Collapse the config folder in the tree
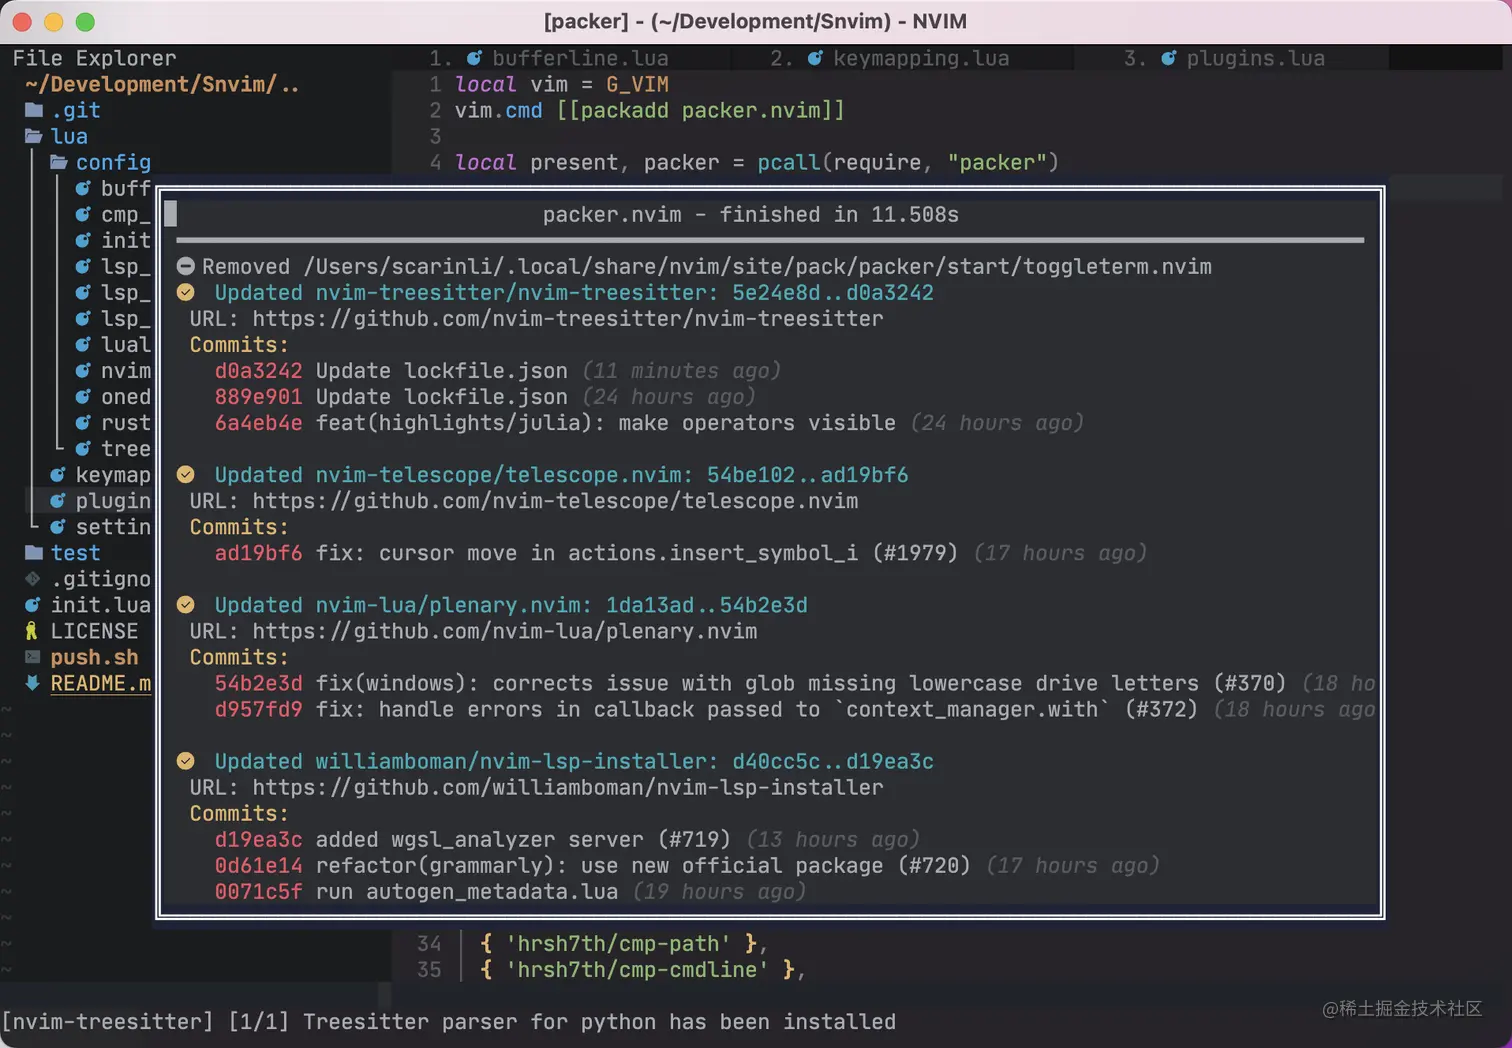1512x1048 pixels. point(59,162)
